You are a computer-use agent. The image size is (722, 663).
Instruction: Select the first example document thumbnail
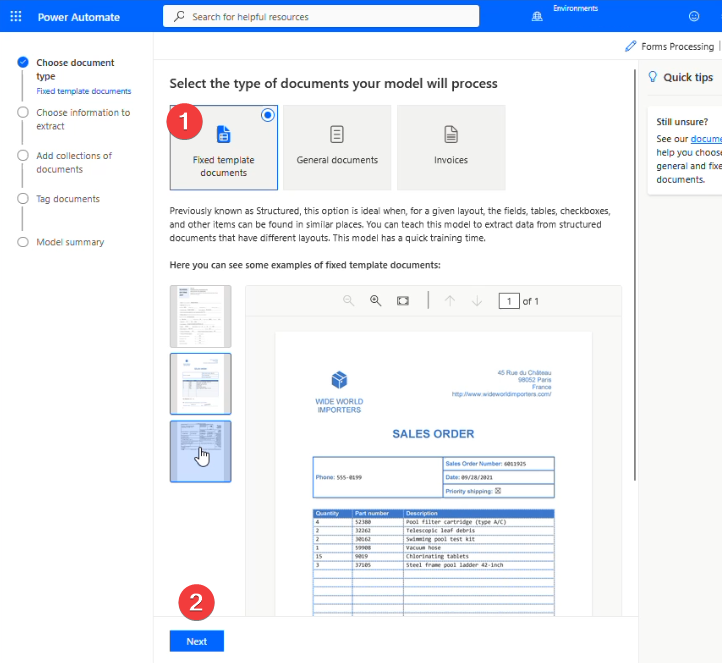[x=200, y=316]
